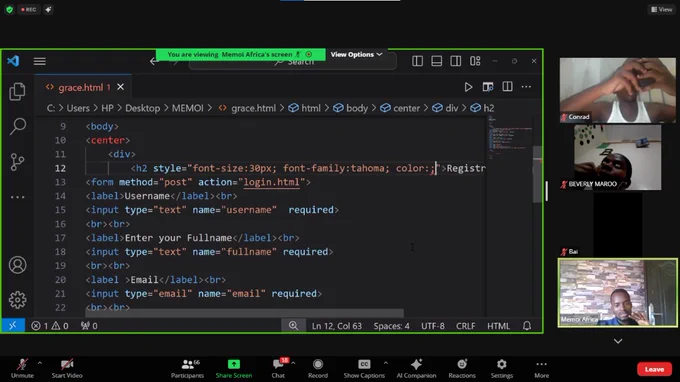The image size is (680, 382).
Task: Leave the Zoom meeting
Action: (x=654, y=369)
